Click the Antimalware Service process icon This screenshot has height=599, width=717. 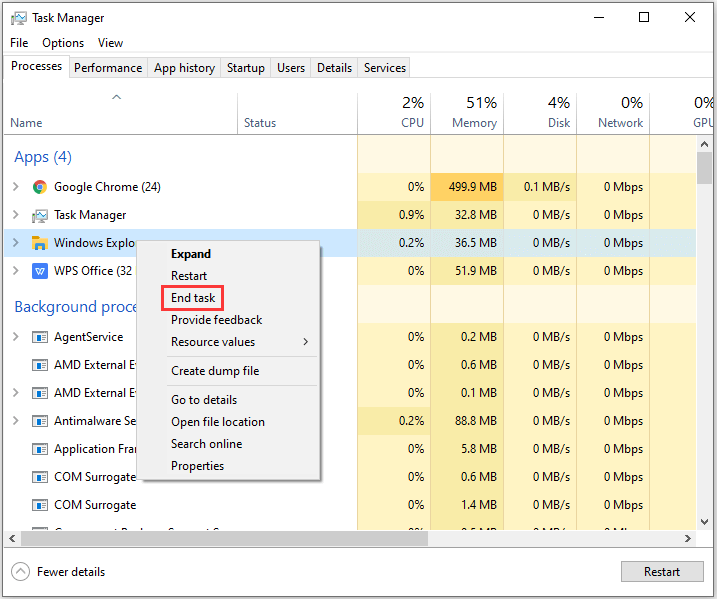pos(40,421)
